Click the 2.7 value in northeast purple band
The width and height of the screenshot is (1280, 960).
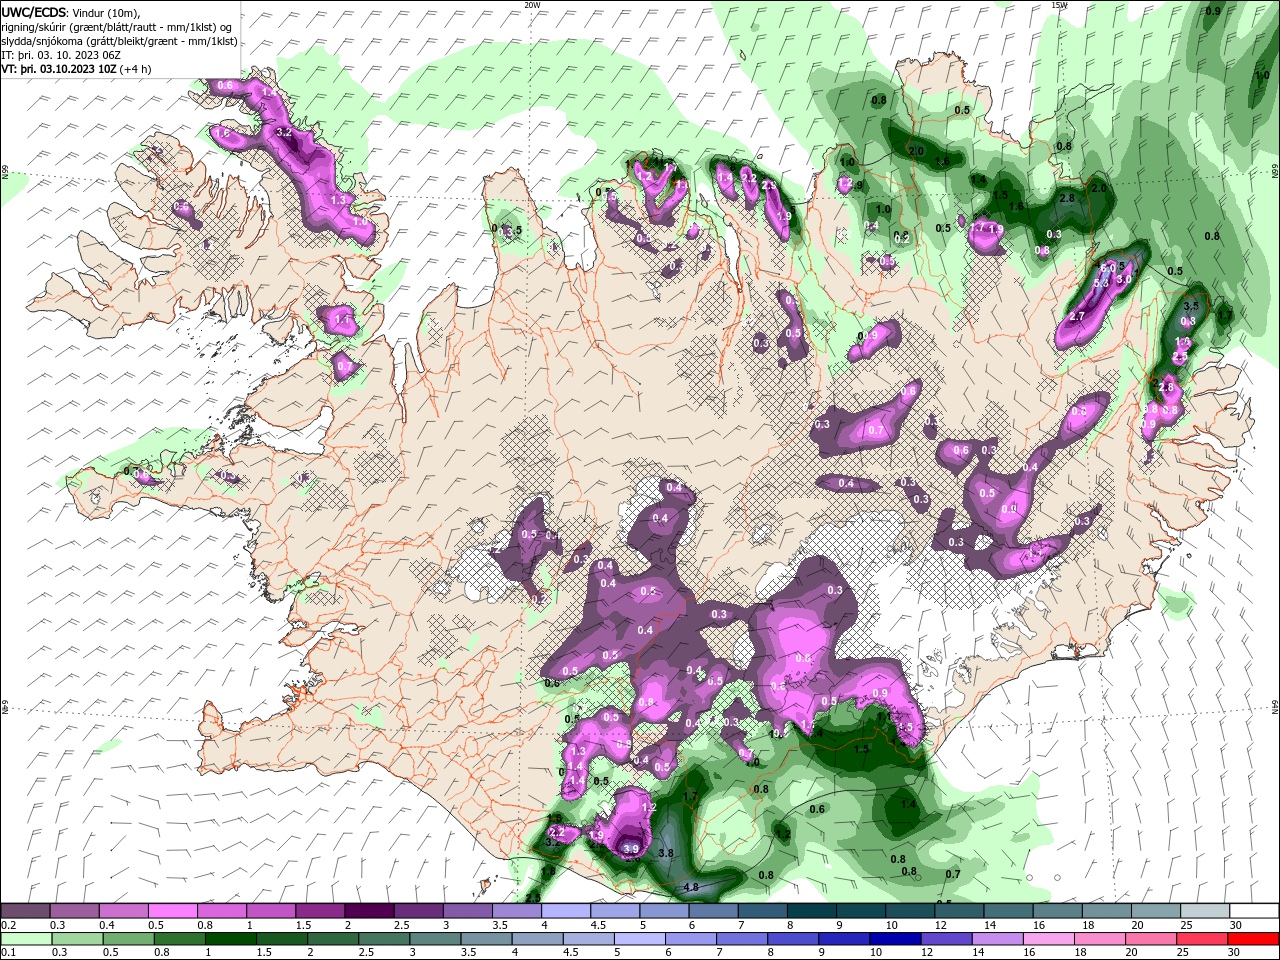tap(1077, 316)
